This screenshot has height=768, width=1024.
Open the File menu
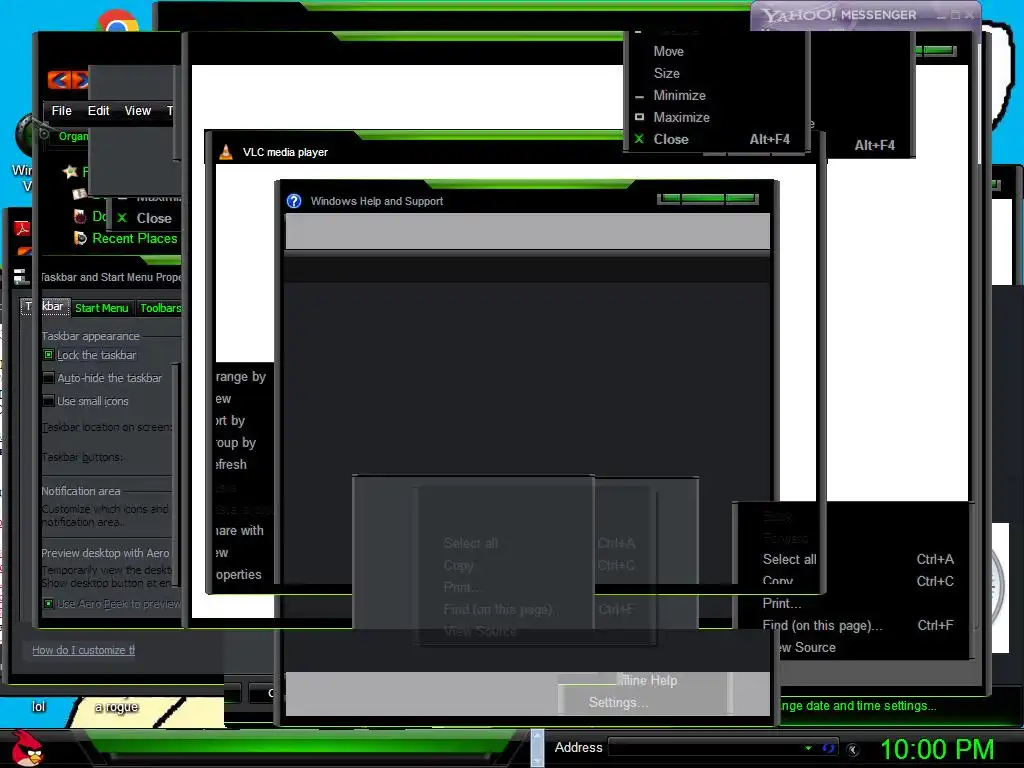tap(61, 110)
